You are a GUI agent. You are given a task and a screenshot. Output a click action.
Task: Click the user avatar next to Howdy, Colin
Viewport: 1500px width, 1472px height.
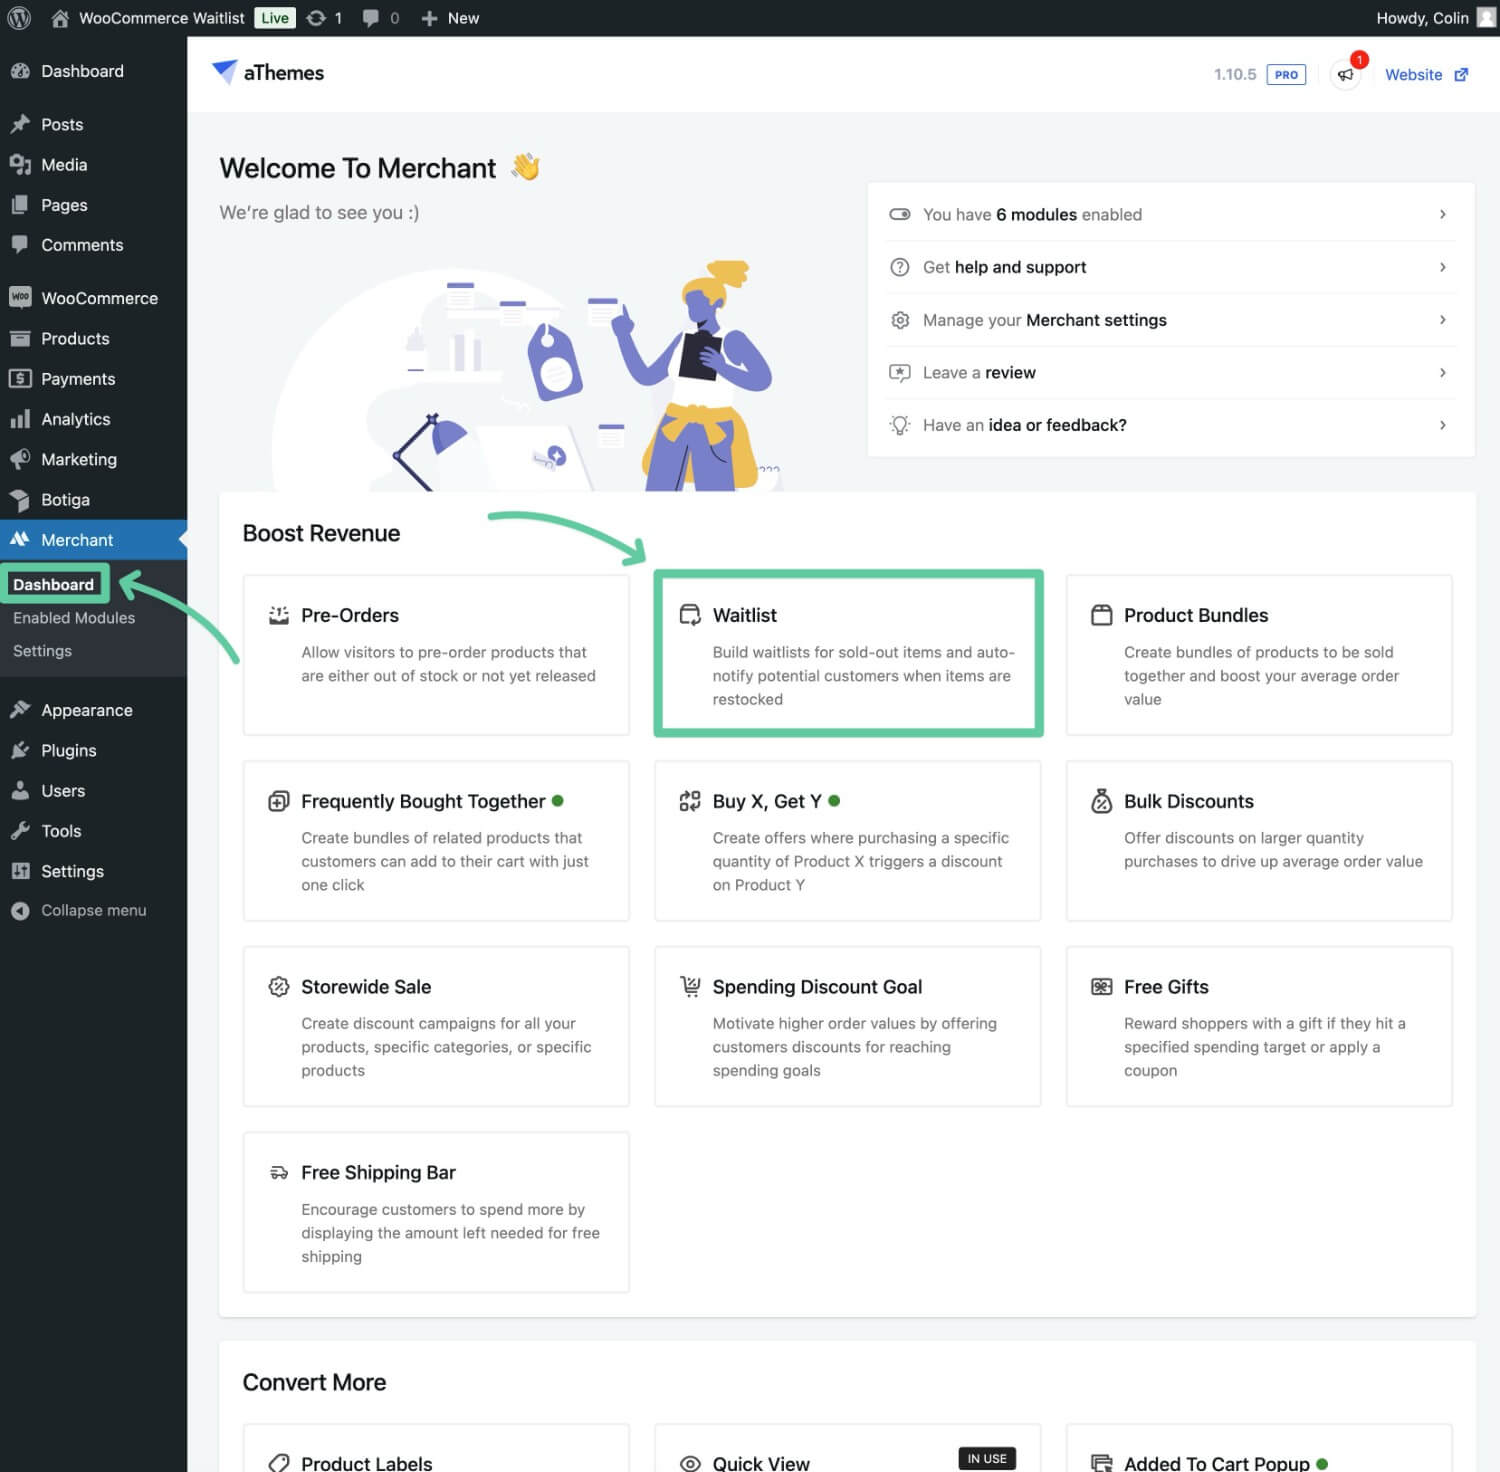point(1486,18)
